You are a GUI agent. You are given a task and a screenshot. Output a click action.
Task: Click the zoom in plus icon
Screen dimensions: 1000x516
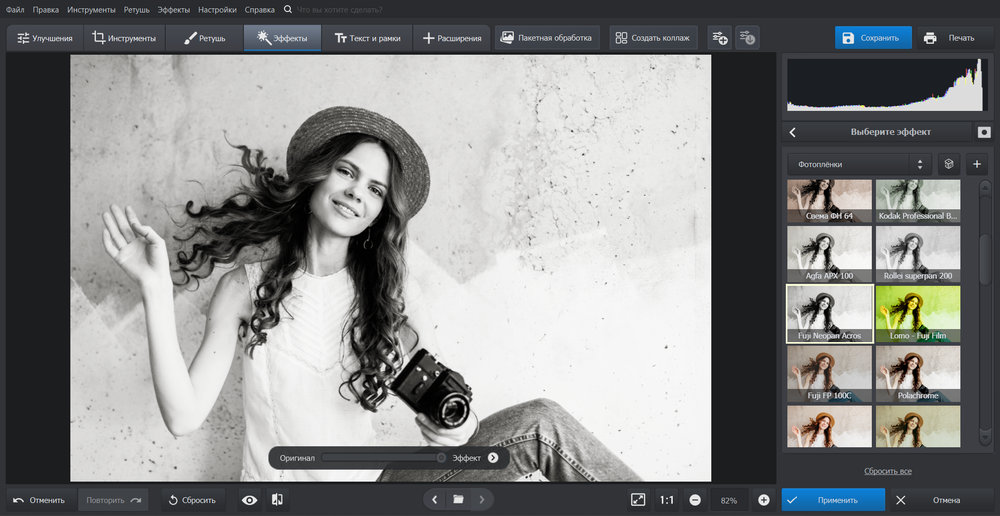tap(763, 500)
